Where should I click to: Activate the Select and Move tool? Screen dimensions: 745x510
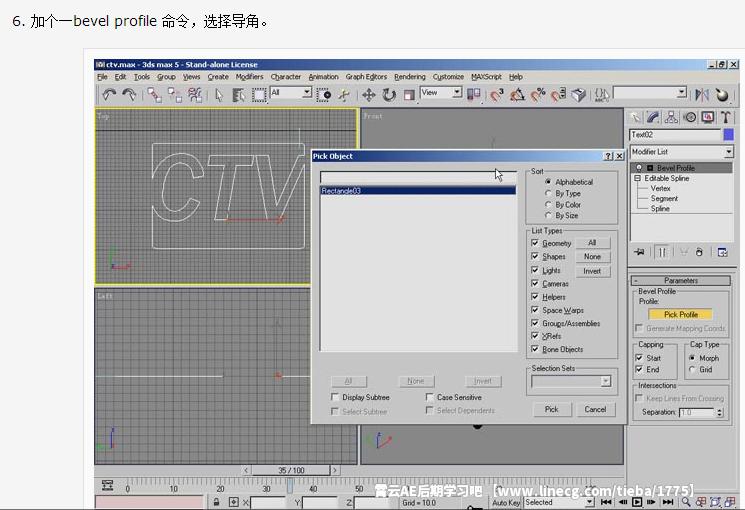tap(369, 95)
